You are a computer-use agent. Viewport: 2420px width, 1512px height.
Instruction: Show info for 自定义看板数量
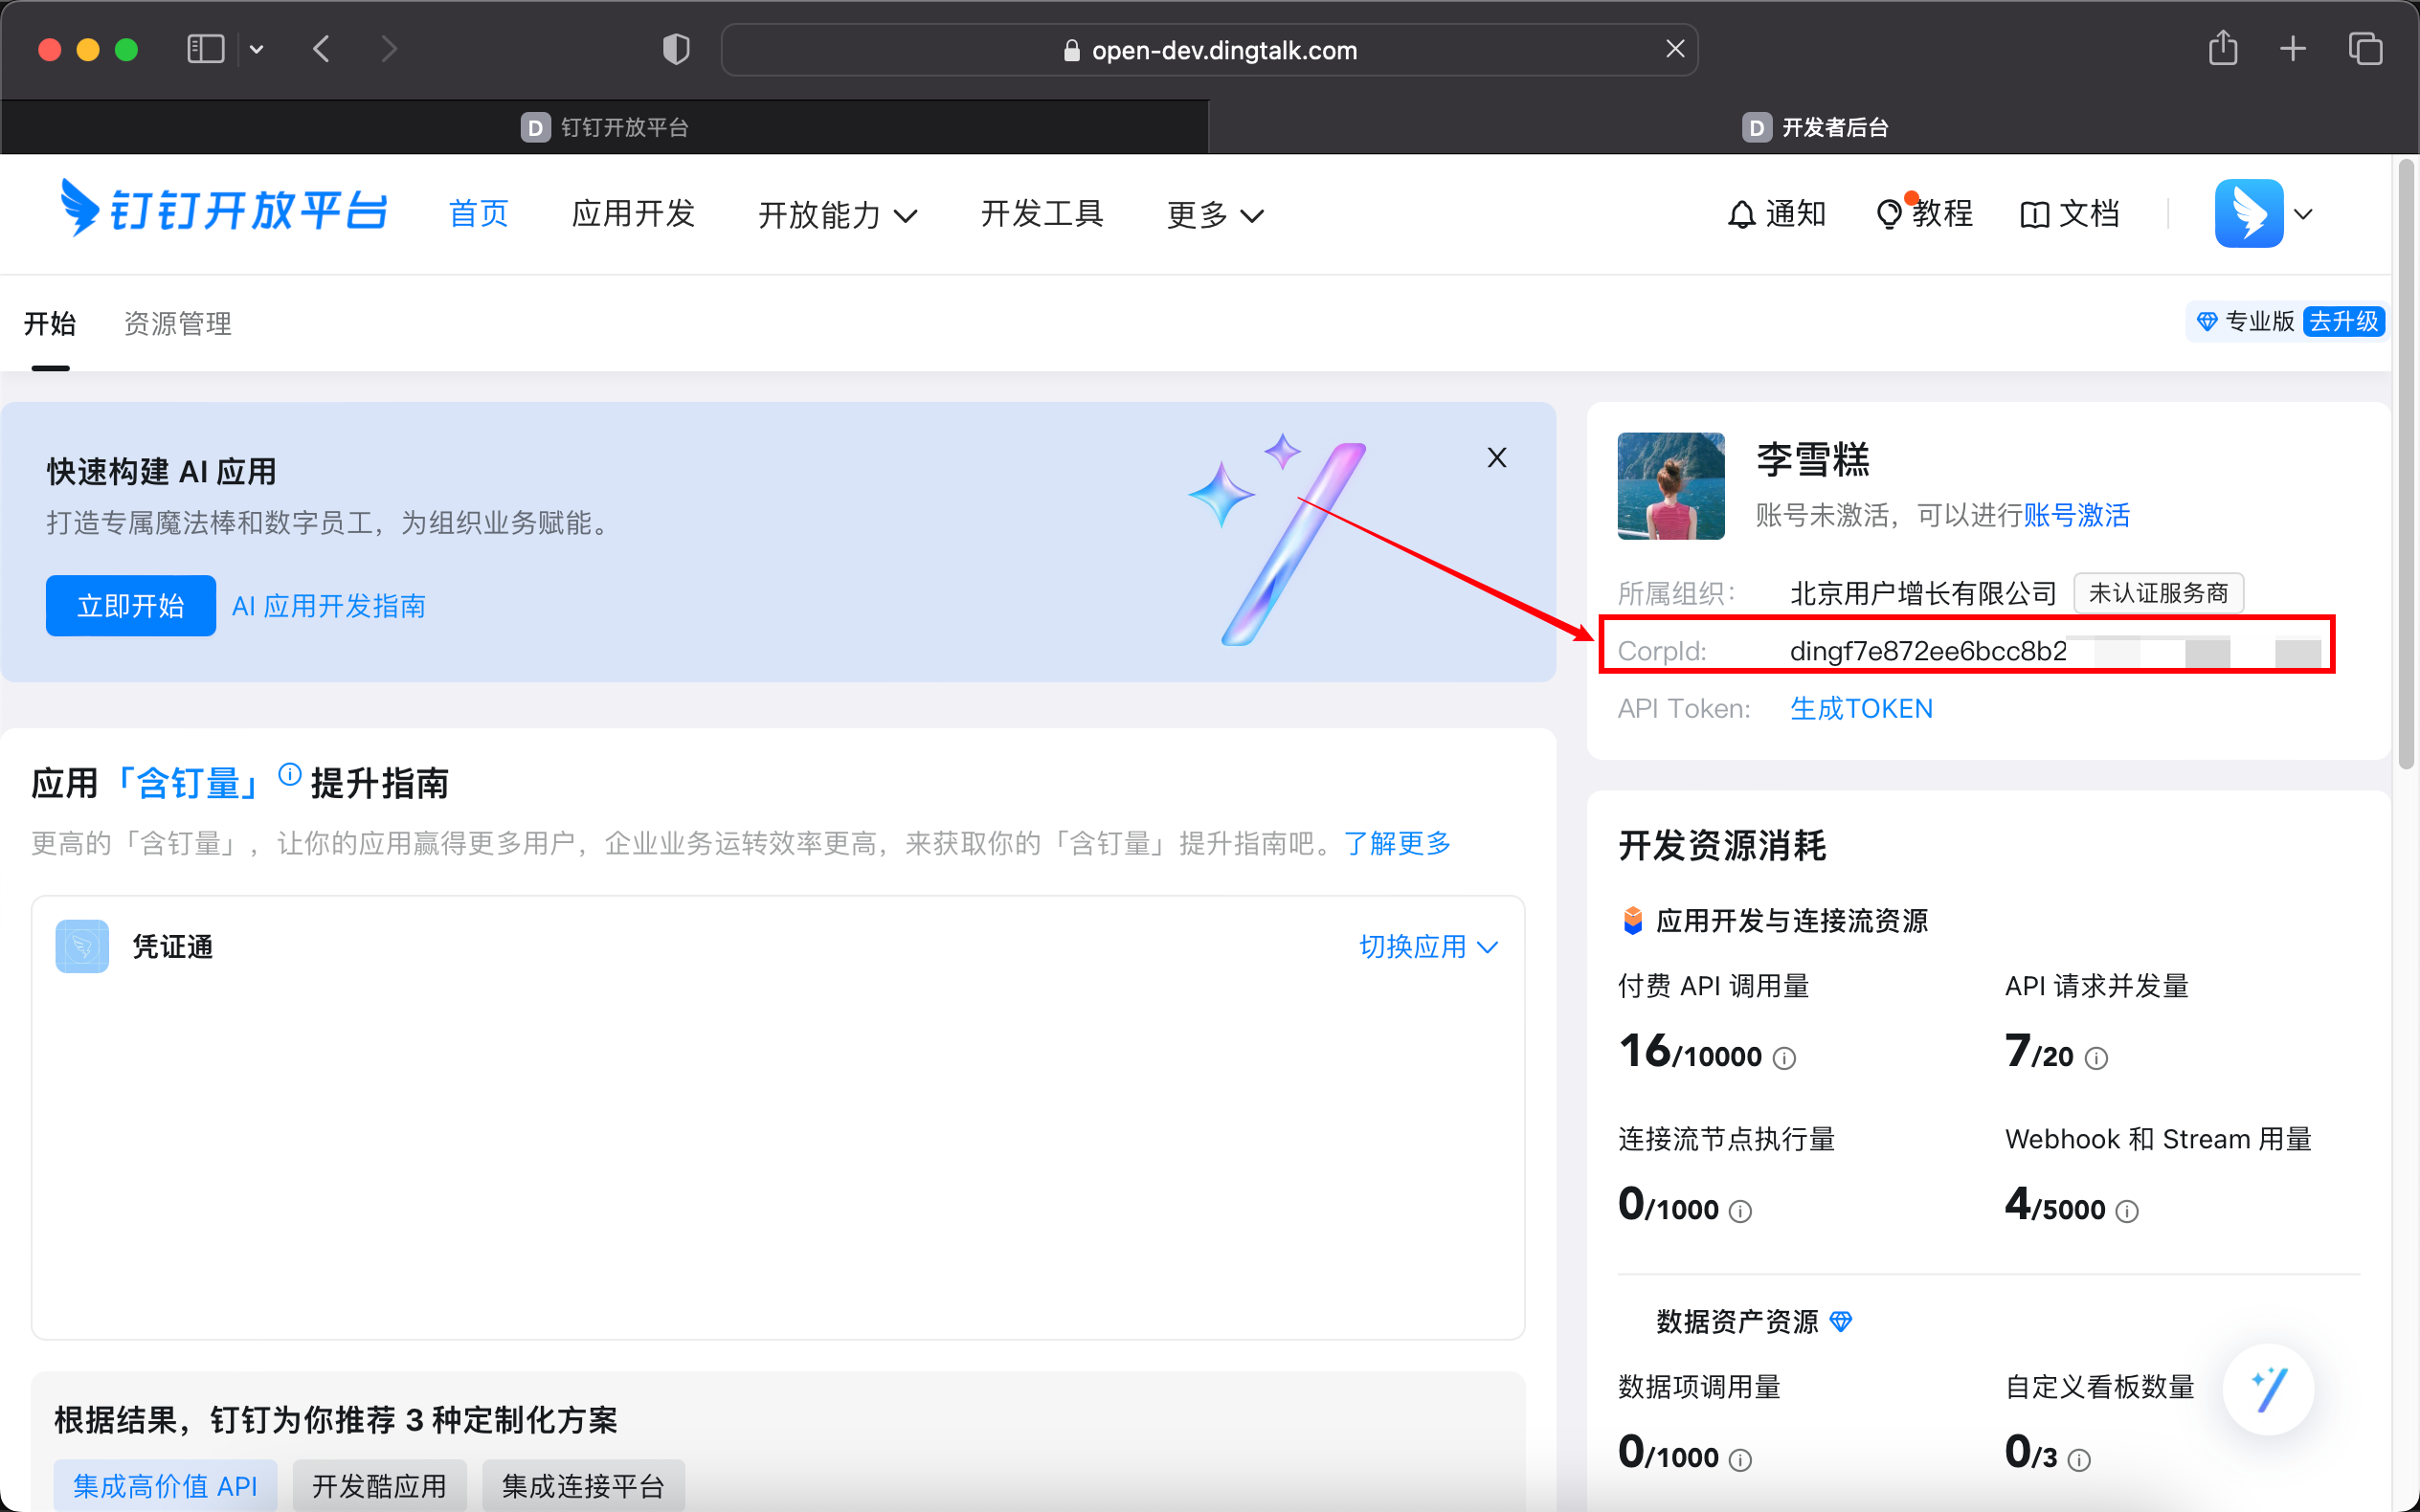[2079, 1460]
